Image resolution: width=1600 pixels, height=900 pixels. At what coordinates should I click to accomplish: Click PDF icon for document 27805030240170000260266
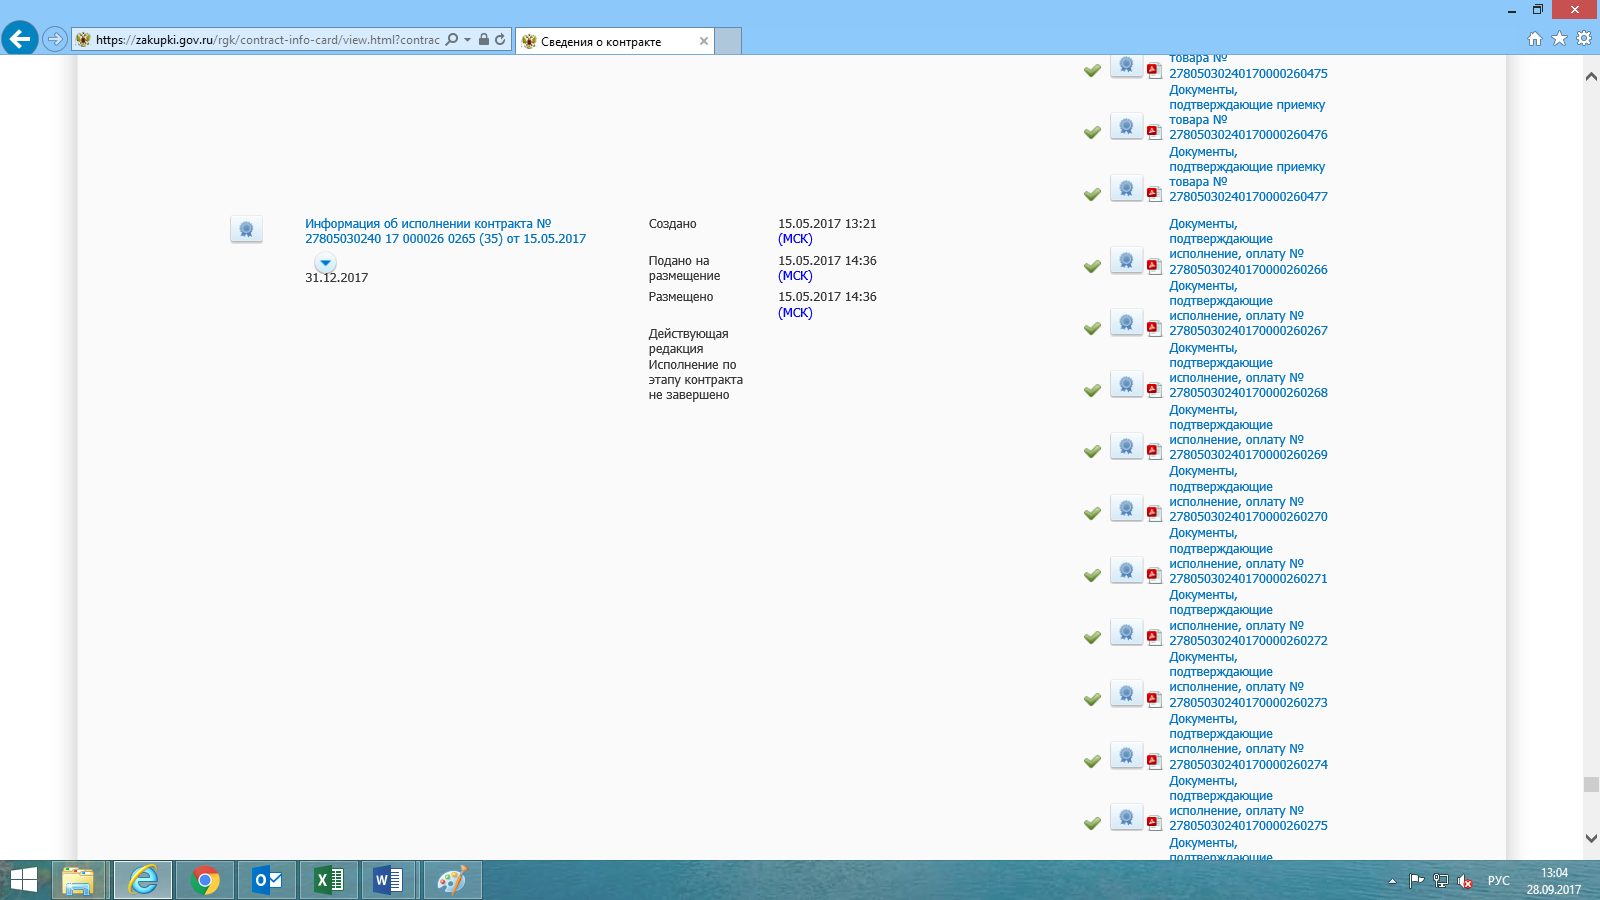click(x=1153, y=266)
